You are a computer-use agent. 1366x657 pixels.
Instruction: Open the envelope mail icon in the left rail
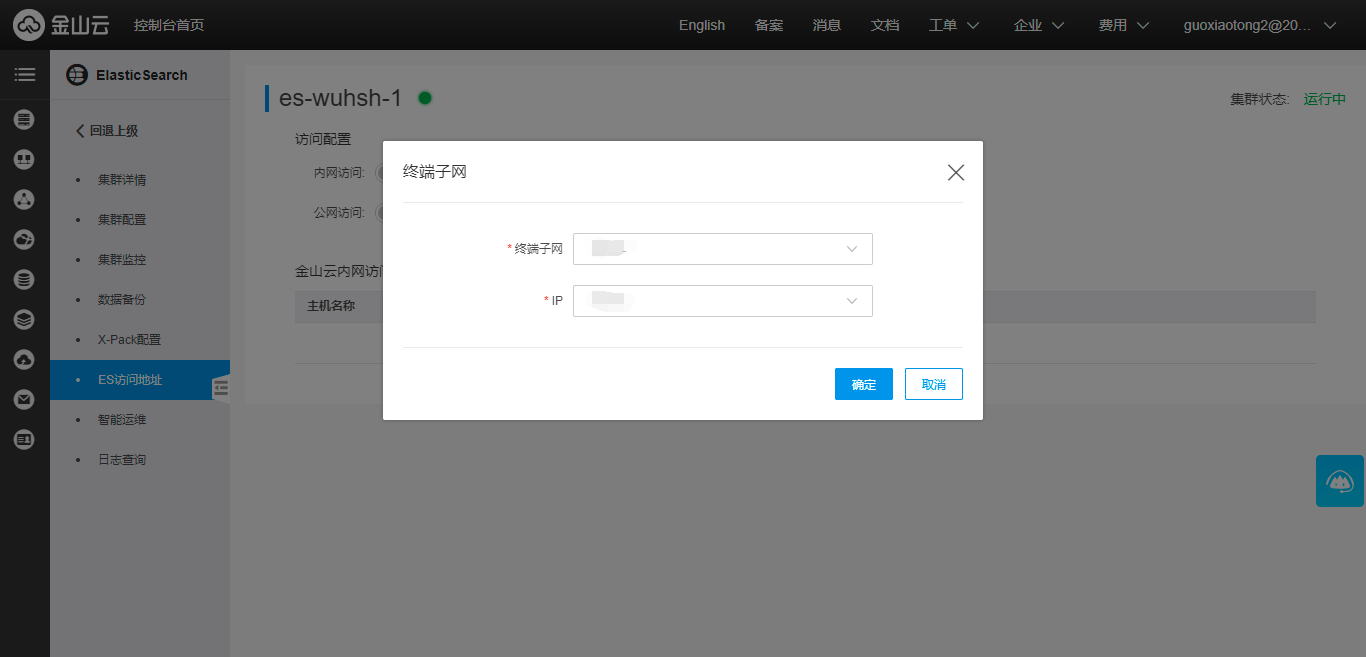pyautogui.click(x=25, y=400)
